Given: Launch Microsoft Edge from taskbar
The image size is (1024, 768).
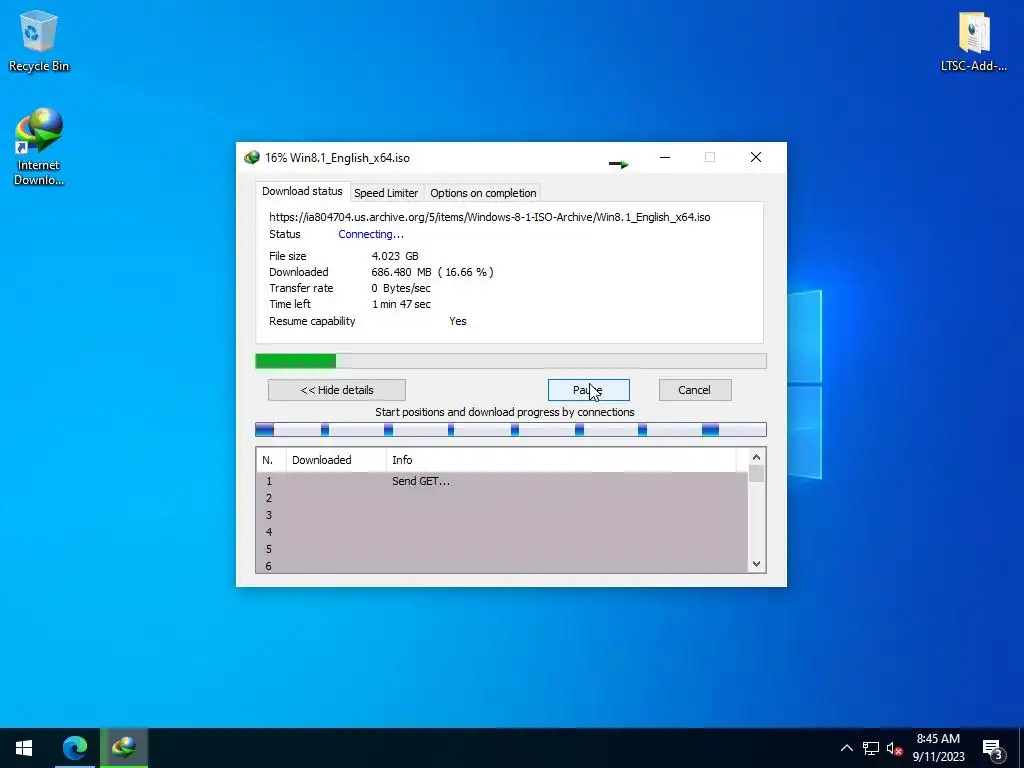Looking at the screenshot, I should pyautogui.click(x=74, y=748).
